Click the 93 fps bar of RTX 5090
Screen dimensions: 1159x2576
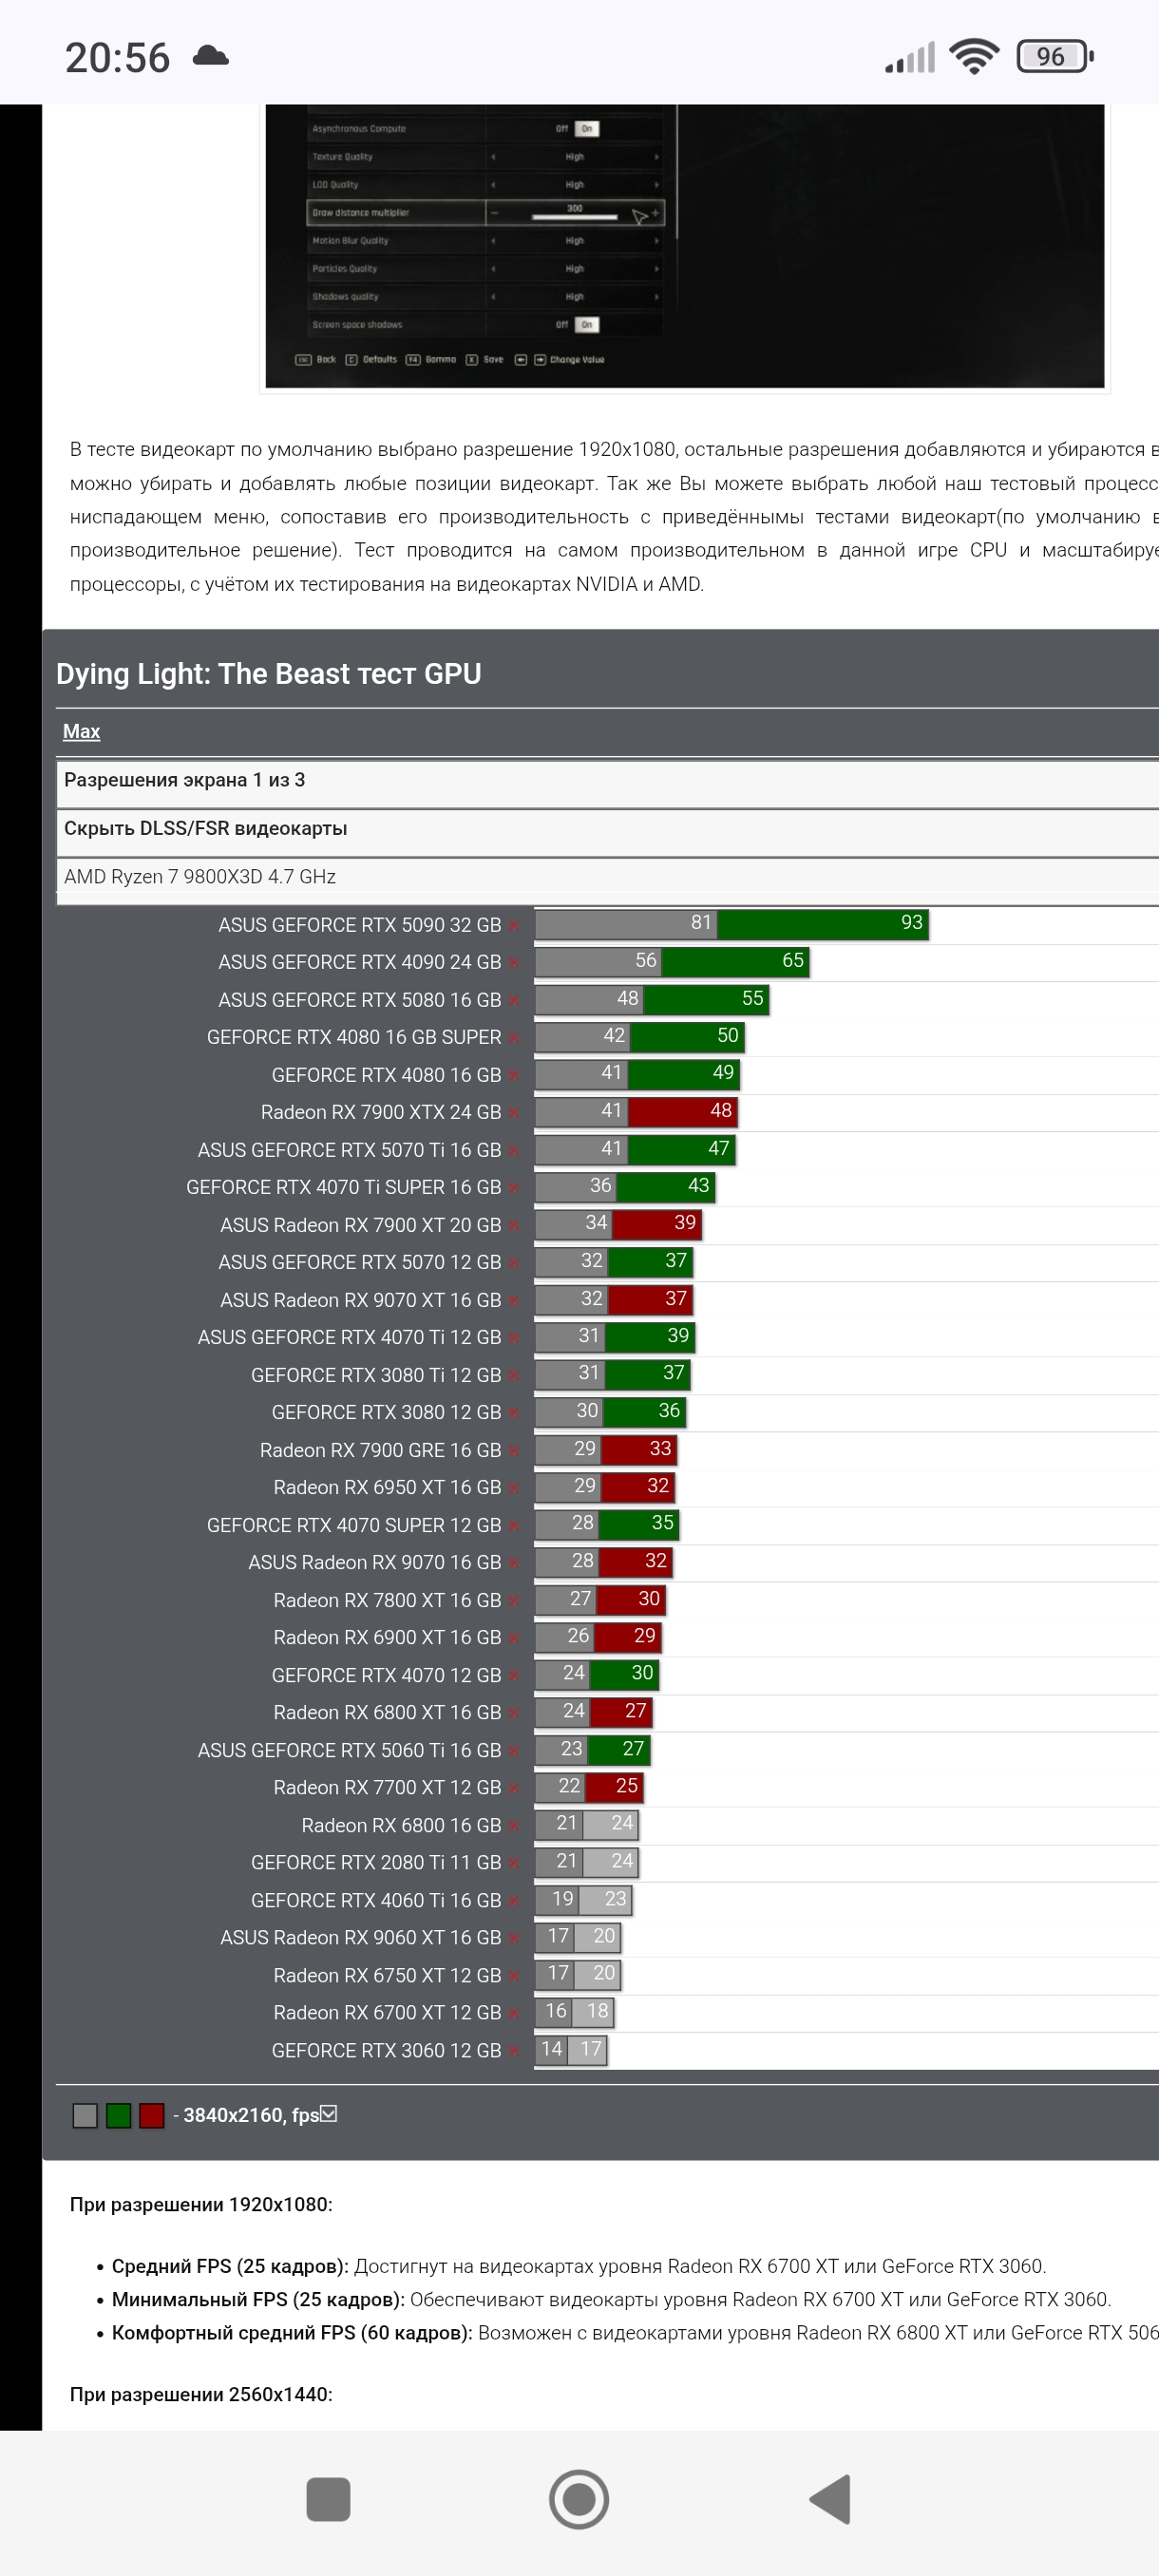click(823, 924)
